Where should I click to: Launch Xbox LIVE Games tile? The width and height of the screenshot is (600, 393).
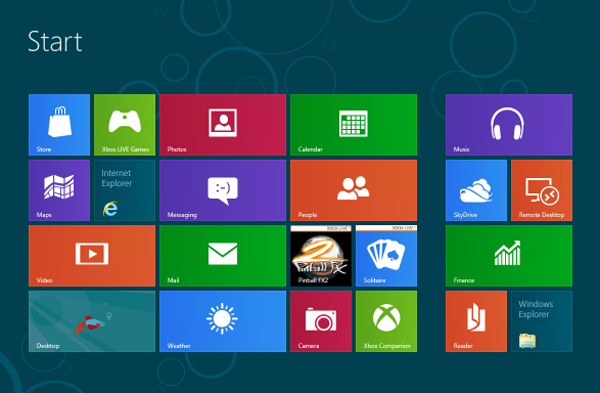[x=125, y=125]
